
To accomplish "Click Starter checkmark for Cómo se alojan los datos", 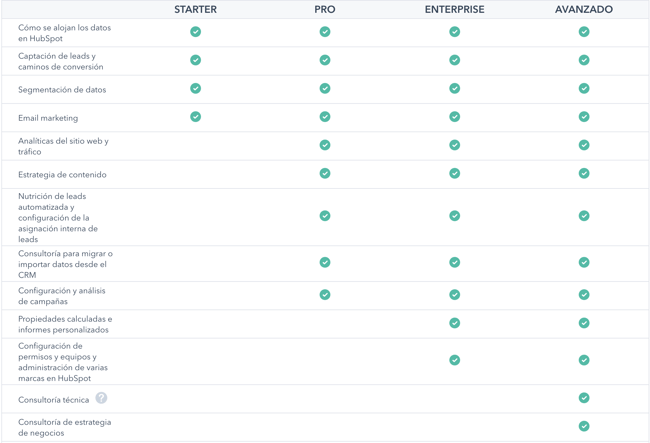I will [x=196, y=32].
